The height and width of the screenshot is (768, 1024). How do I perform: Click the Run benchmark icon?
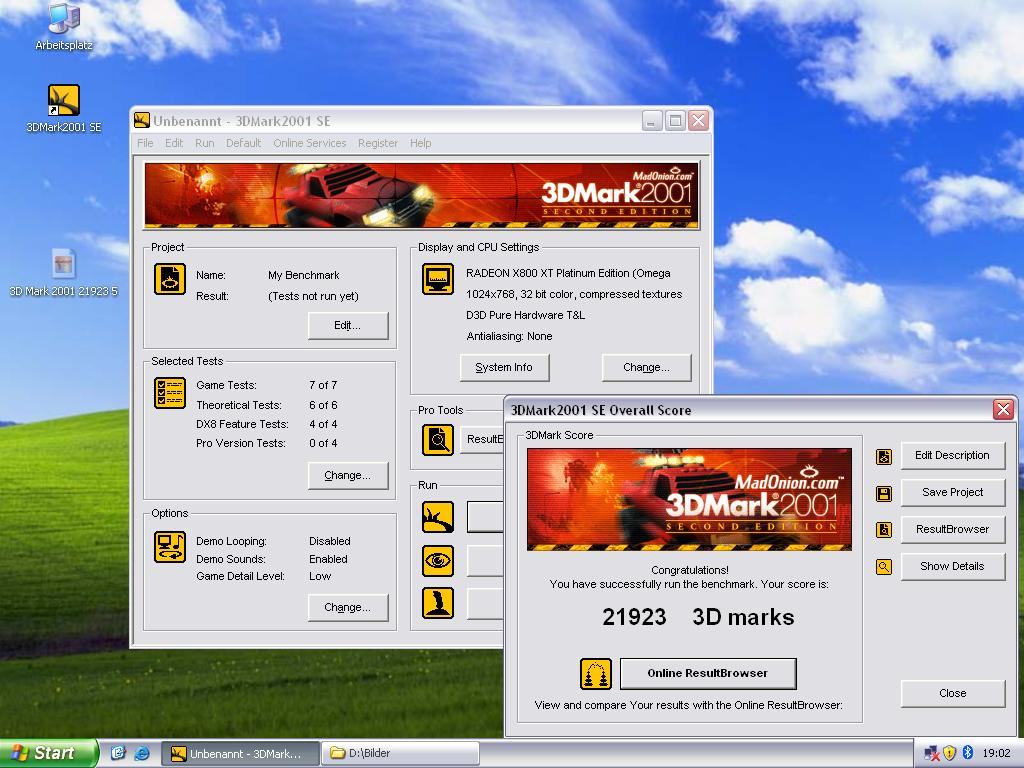pyautogui.click(x=438, y=517)
